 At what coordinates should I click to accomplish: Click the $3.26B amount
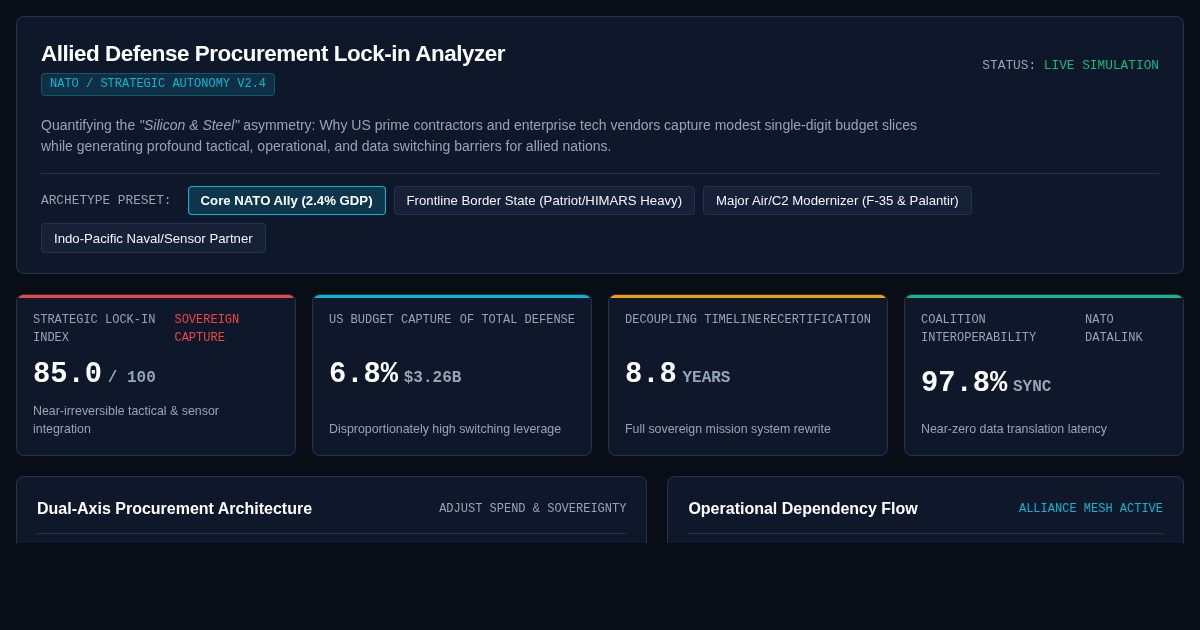(432, 377)
